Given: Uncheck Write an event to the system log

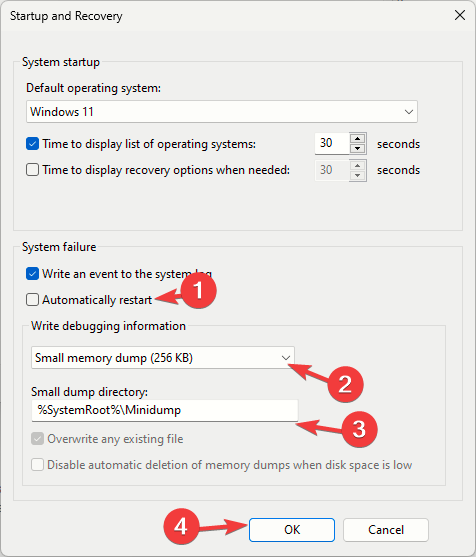Looking at the screenshot, I should pyautogui.click(x=32, y=274).
